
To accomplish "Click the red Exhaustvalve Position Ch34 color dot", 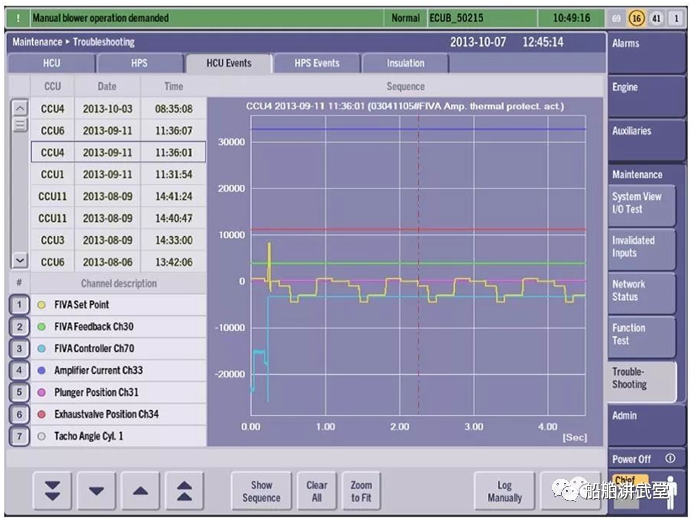I will point(41,414).
